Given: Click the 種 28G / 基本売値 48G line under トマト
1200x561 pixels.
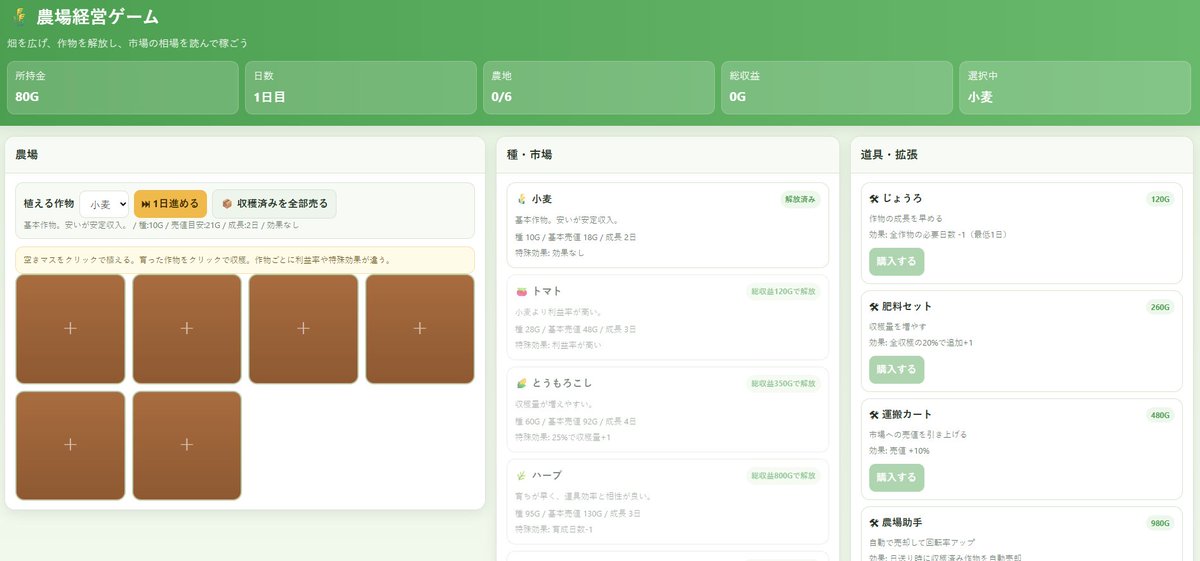Looking at the screenshot, I should click(x=575, y=329).
